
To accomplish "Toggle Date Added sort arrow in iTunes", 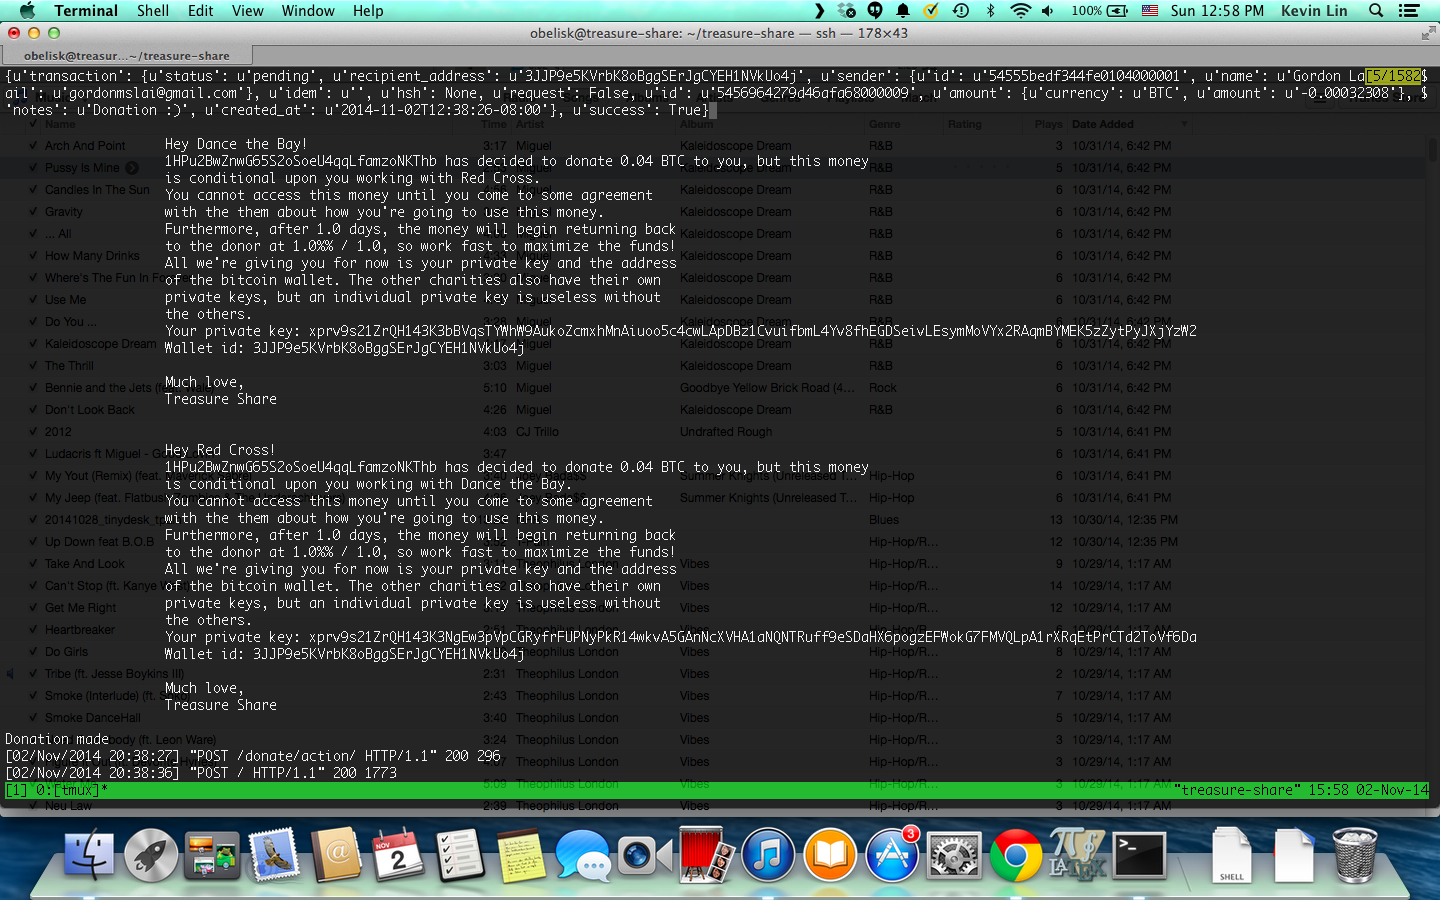I will (1185, 124).
